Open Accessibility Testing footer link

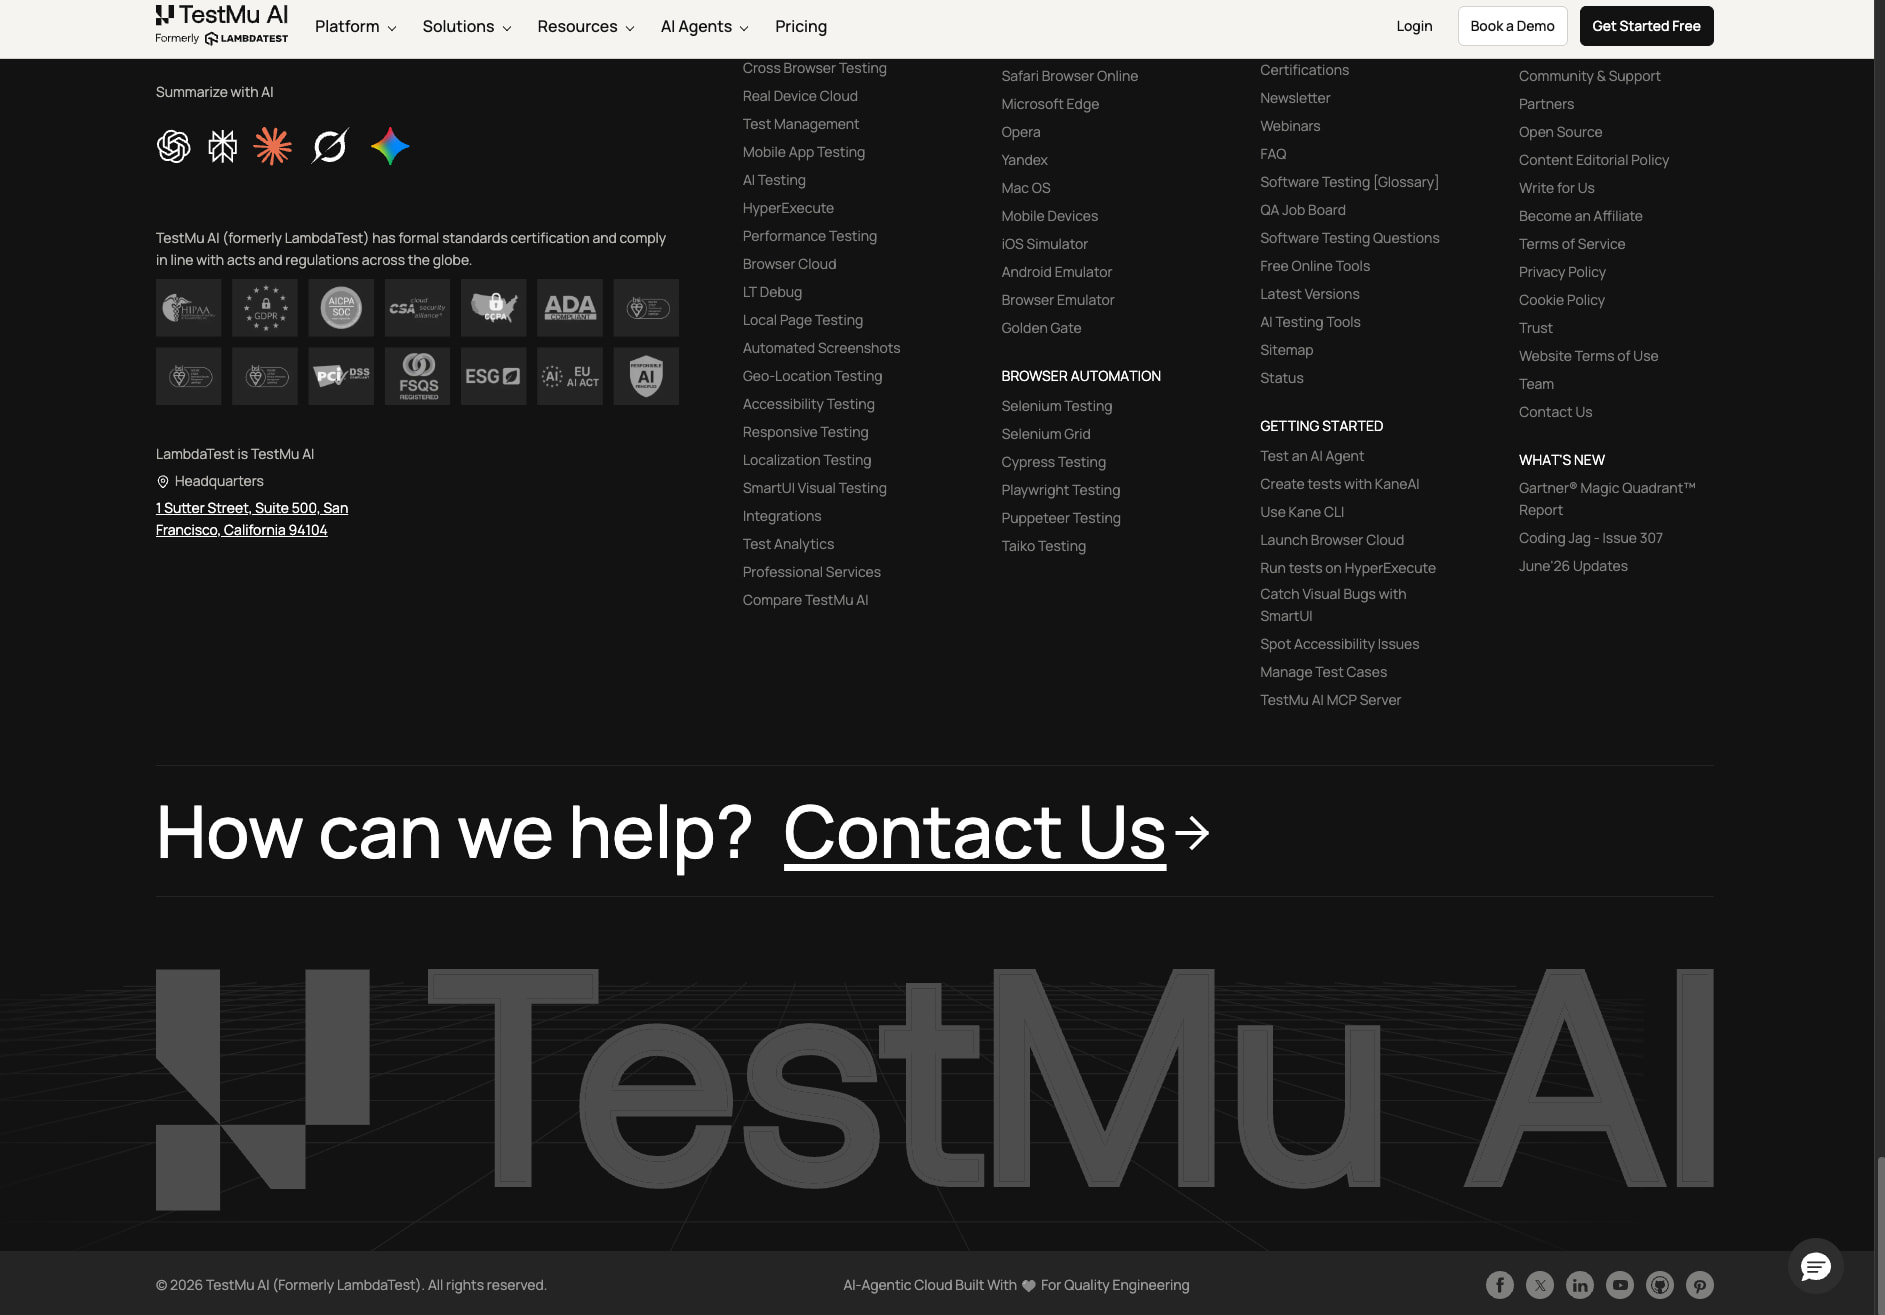pyautogui.click(x=808, y=404)
